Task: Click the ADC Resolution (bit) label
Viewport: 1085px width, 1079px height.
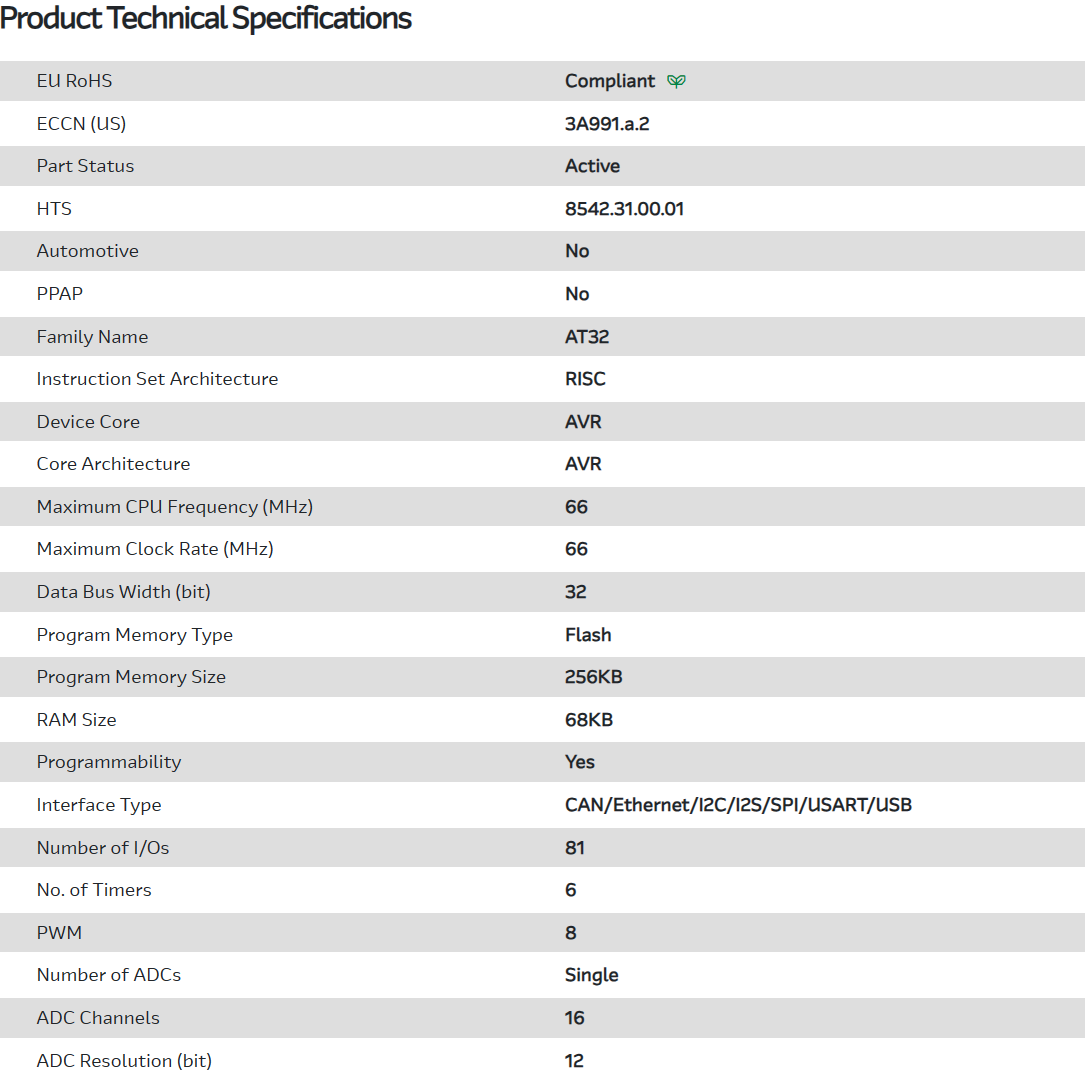Action: click(124, 1061)
